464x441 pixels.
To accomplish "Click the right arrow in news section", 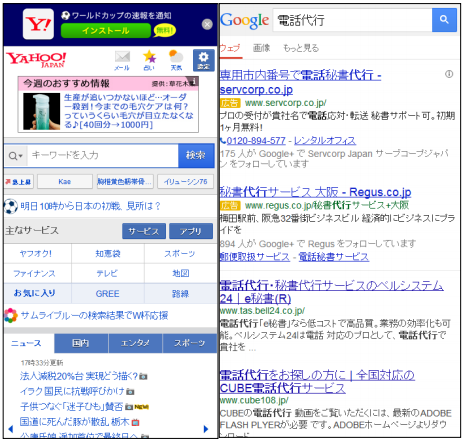I will click(x=206, y=429).
